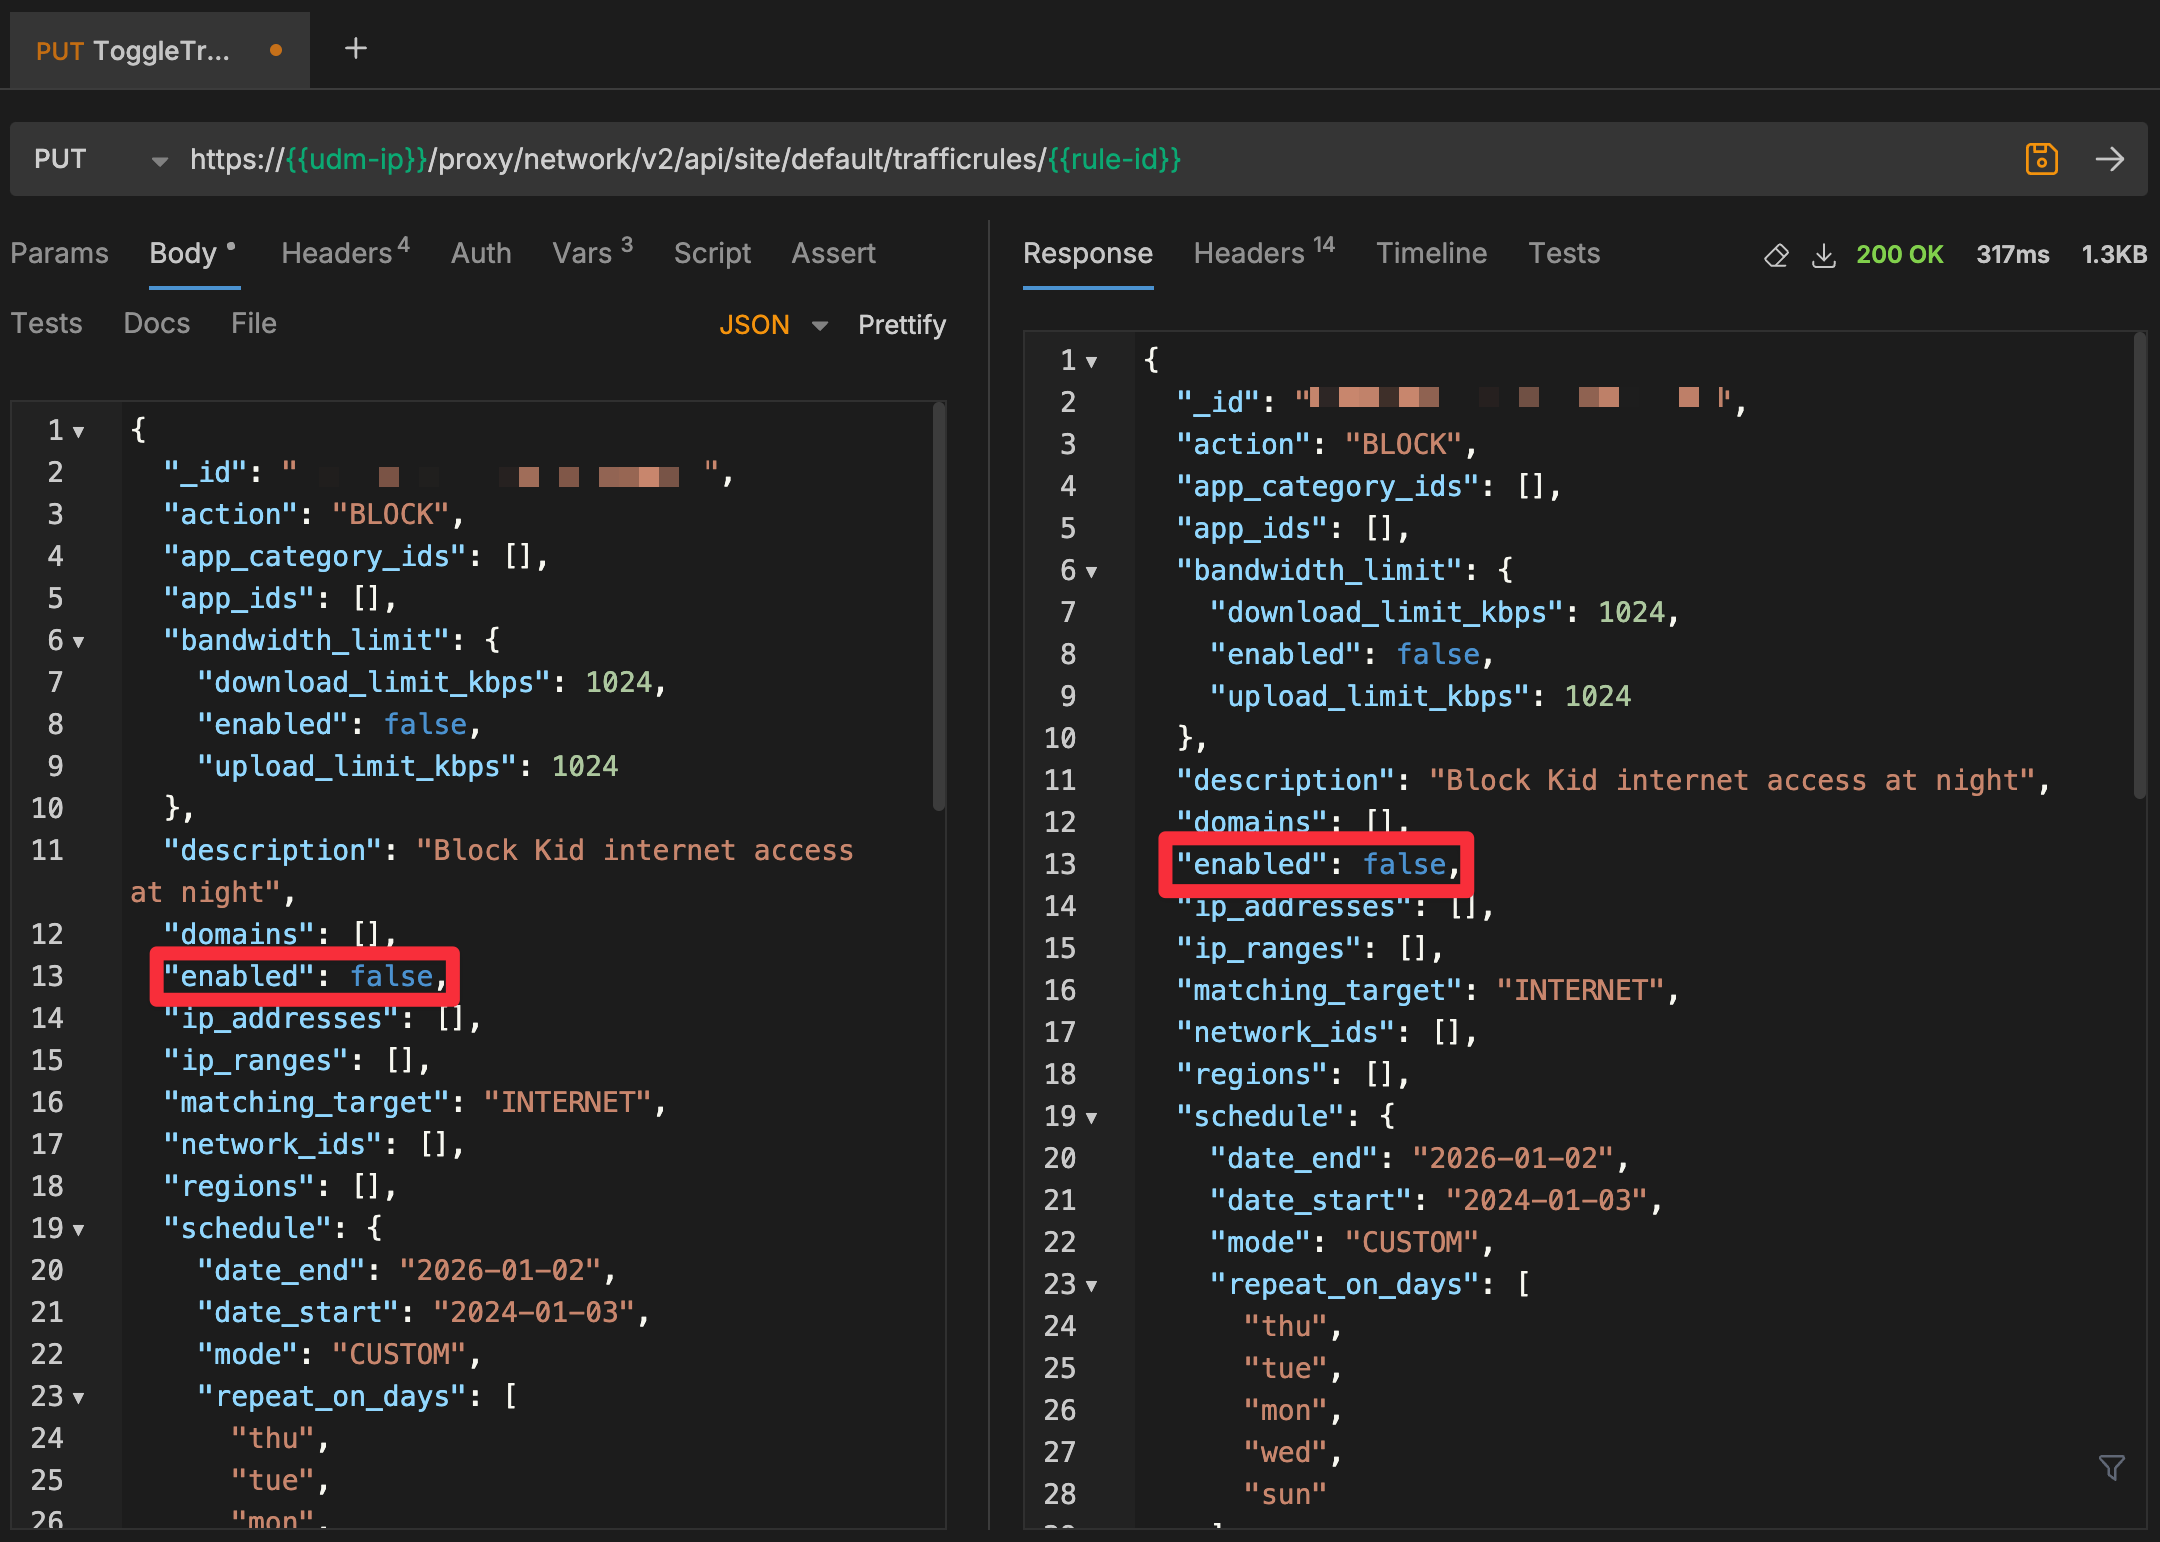Click the Prettify button

(901, 325)
